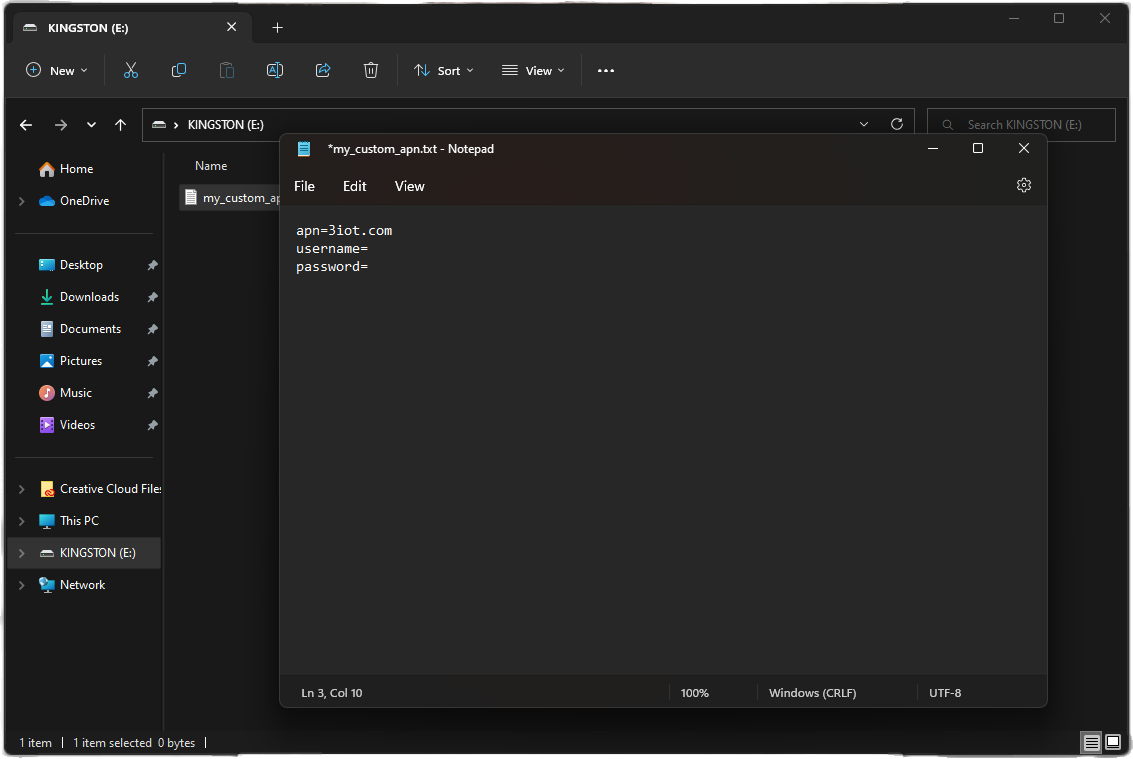Close the KINGSTON (E:) Explorer tab

coord(231,27)
